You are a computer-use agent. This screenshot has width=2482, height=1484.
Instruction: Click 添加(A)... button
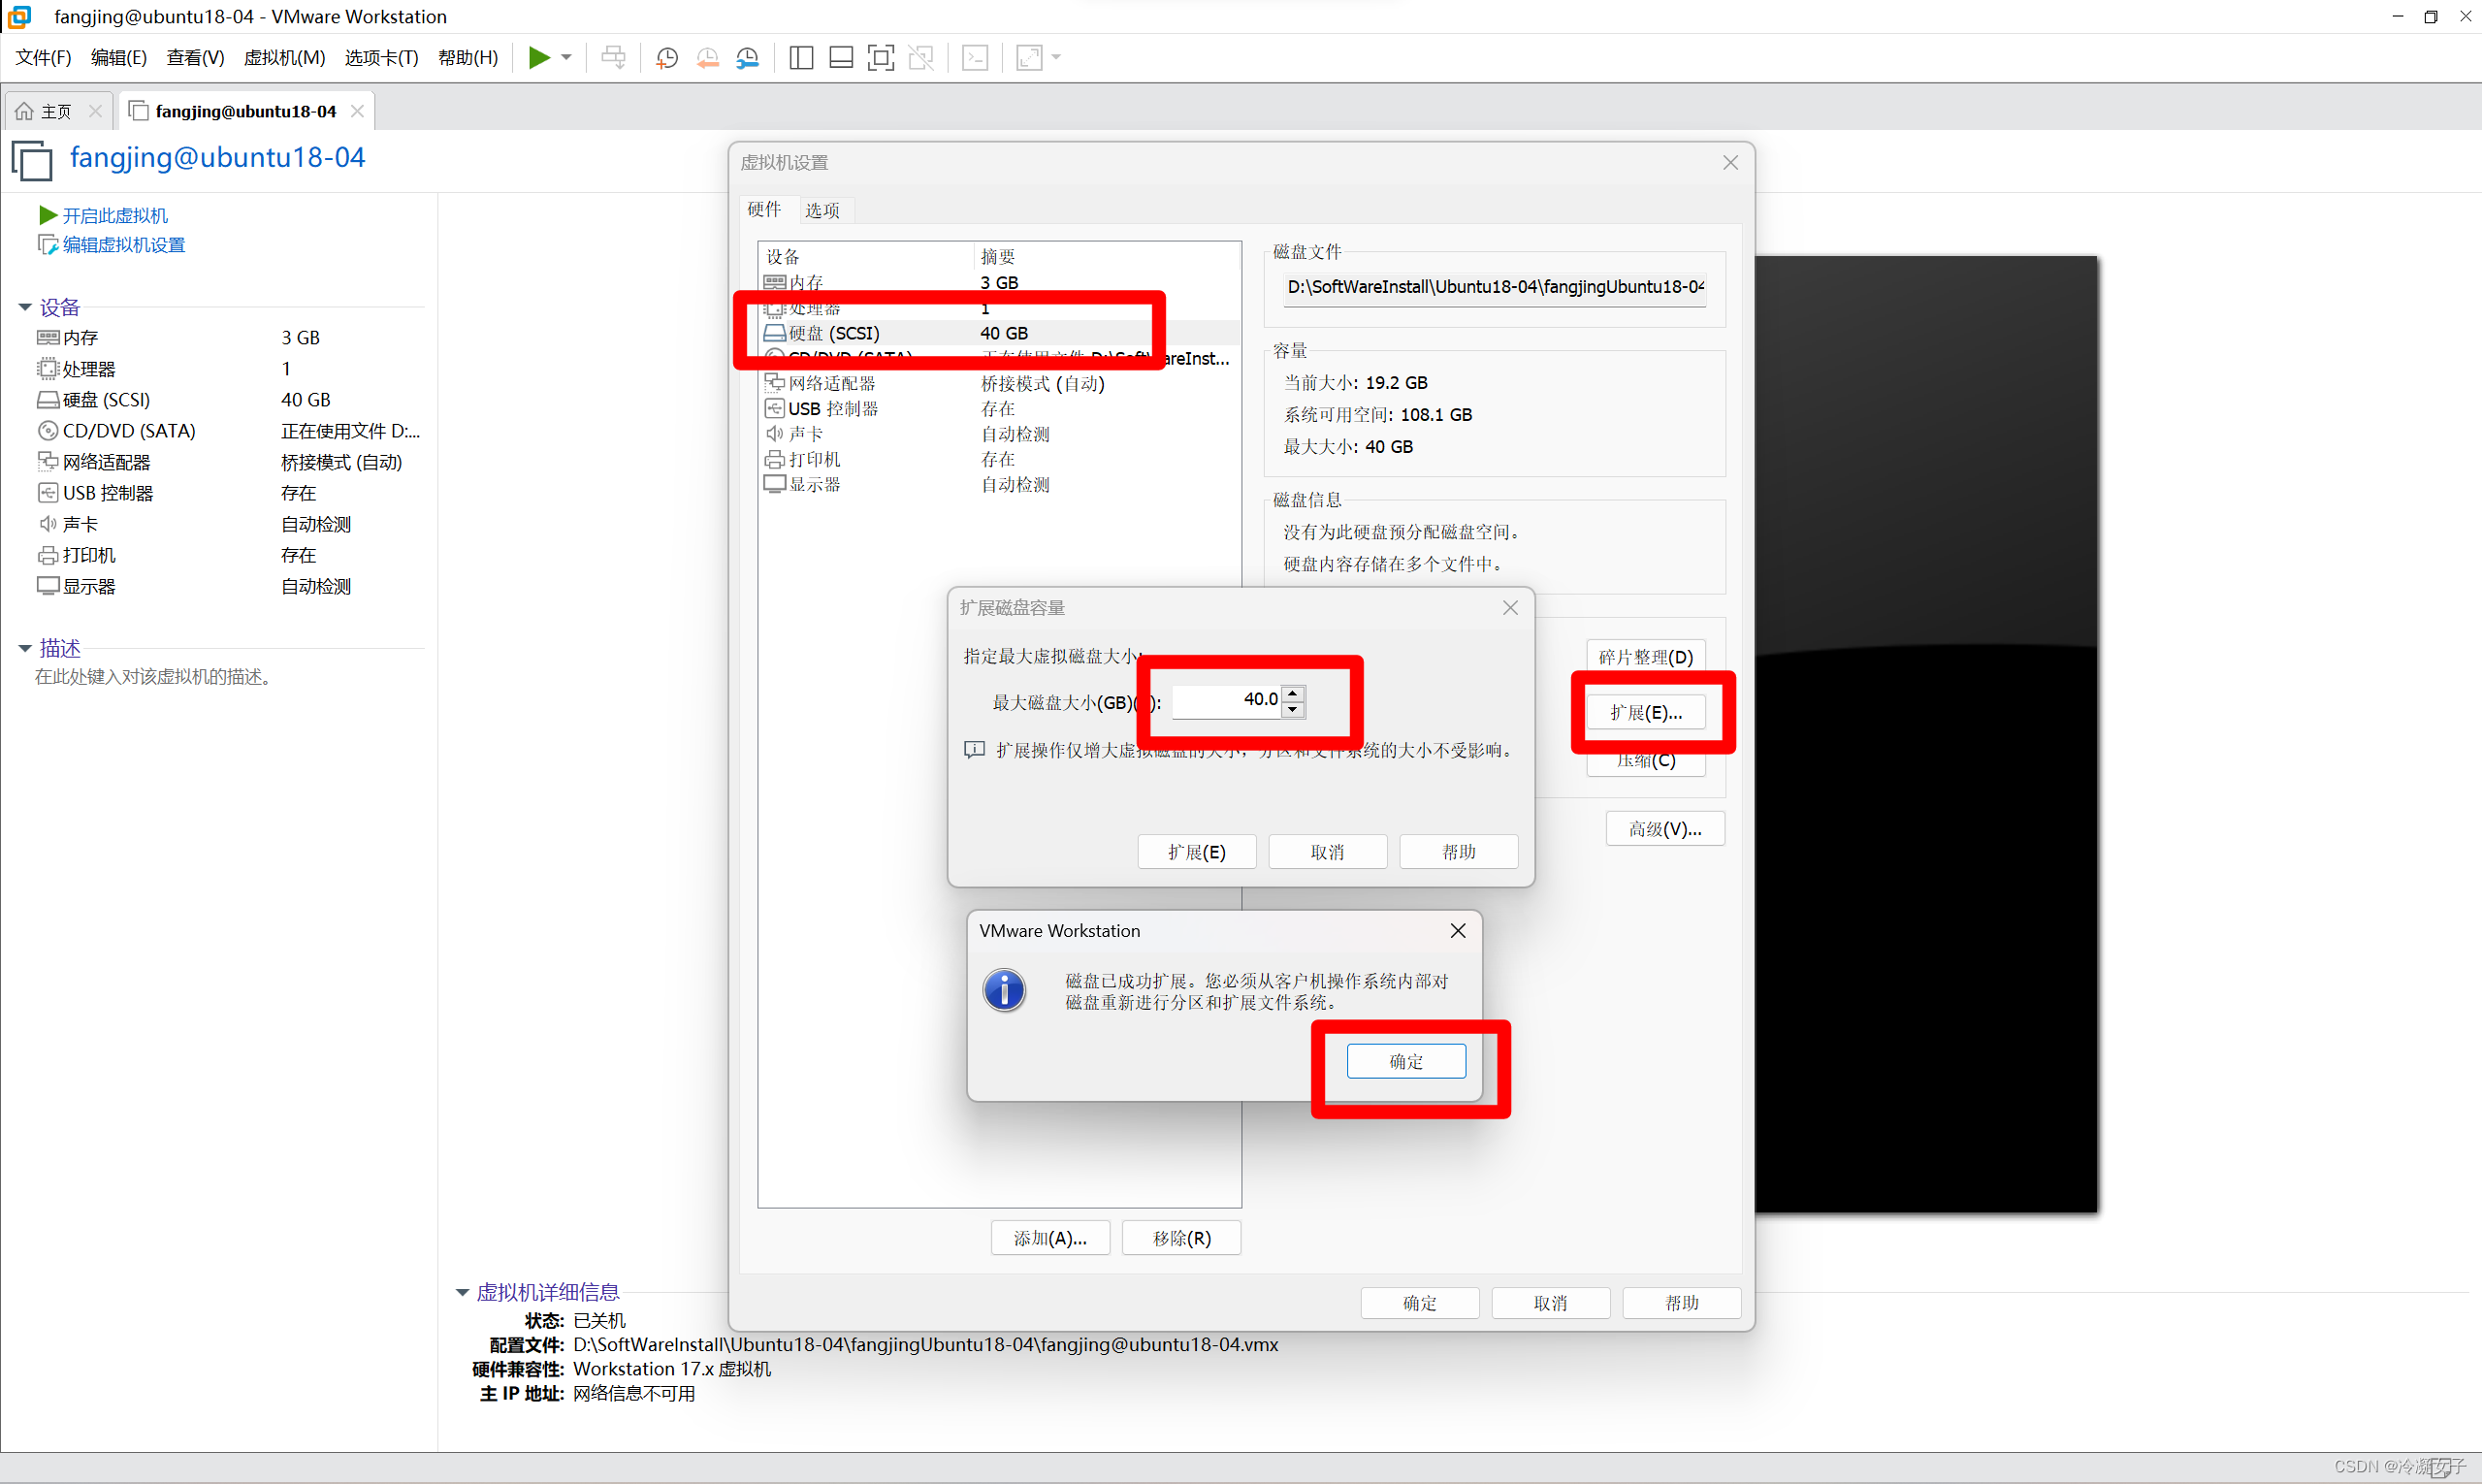(x=1050, y=1238)
